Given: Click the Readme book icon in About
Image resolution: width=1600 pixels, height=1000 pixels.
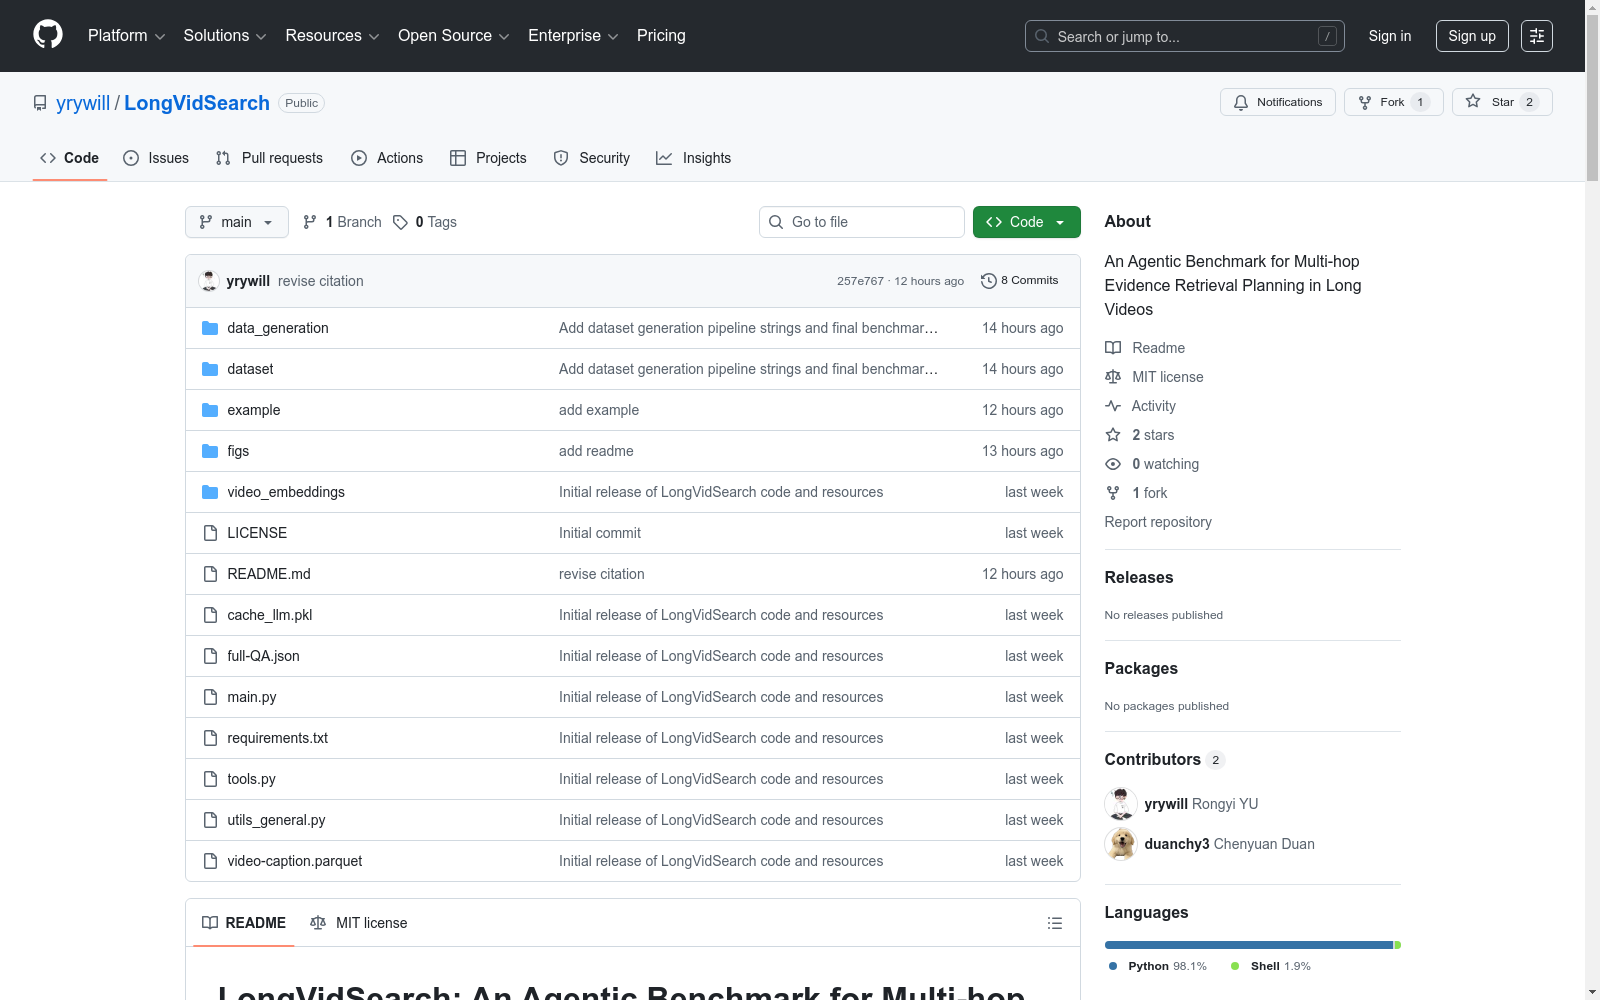Looking at the screenshot, I should 1113,348.
